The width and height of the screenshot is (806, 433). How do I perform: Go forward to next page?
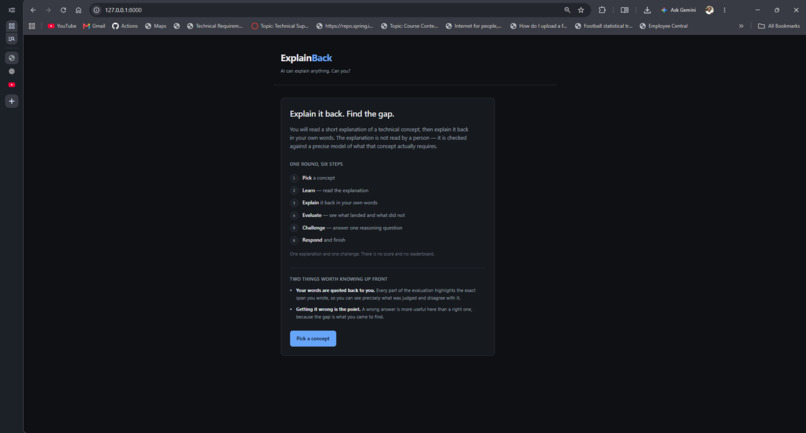48,10
